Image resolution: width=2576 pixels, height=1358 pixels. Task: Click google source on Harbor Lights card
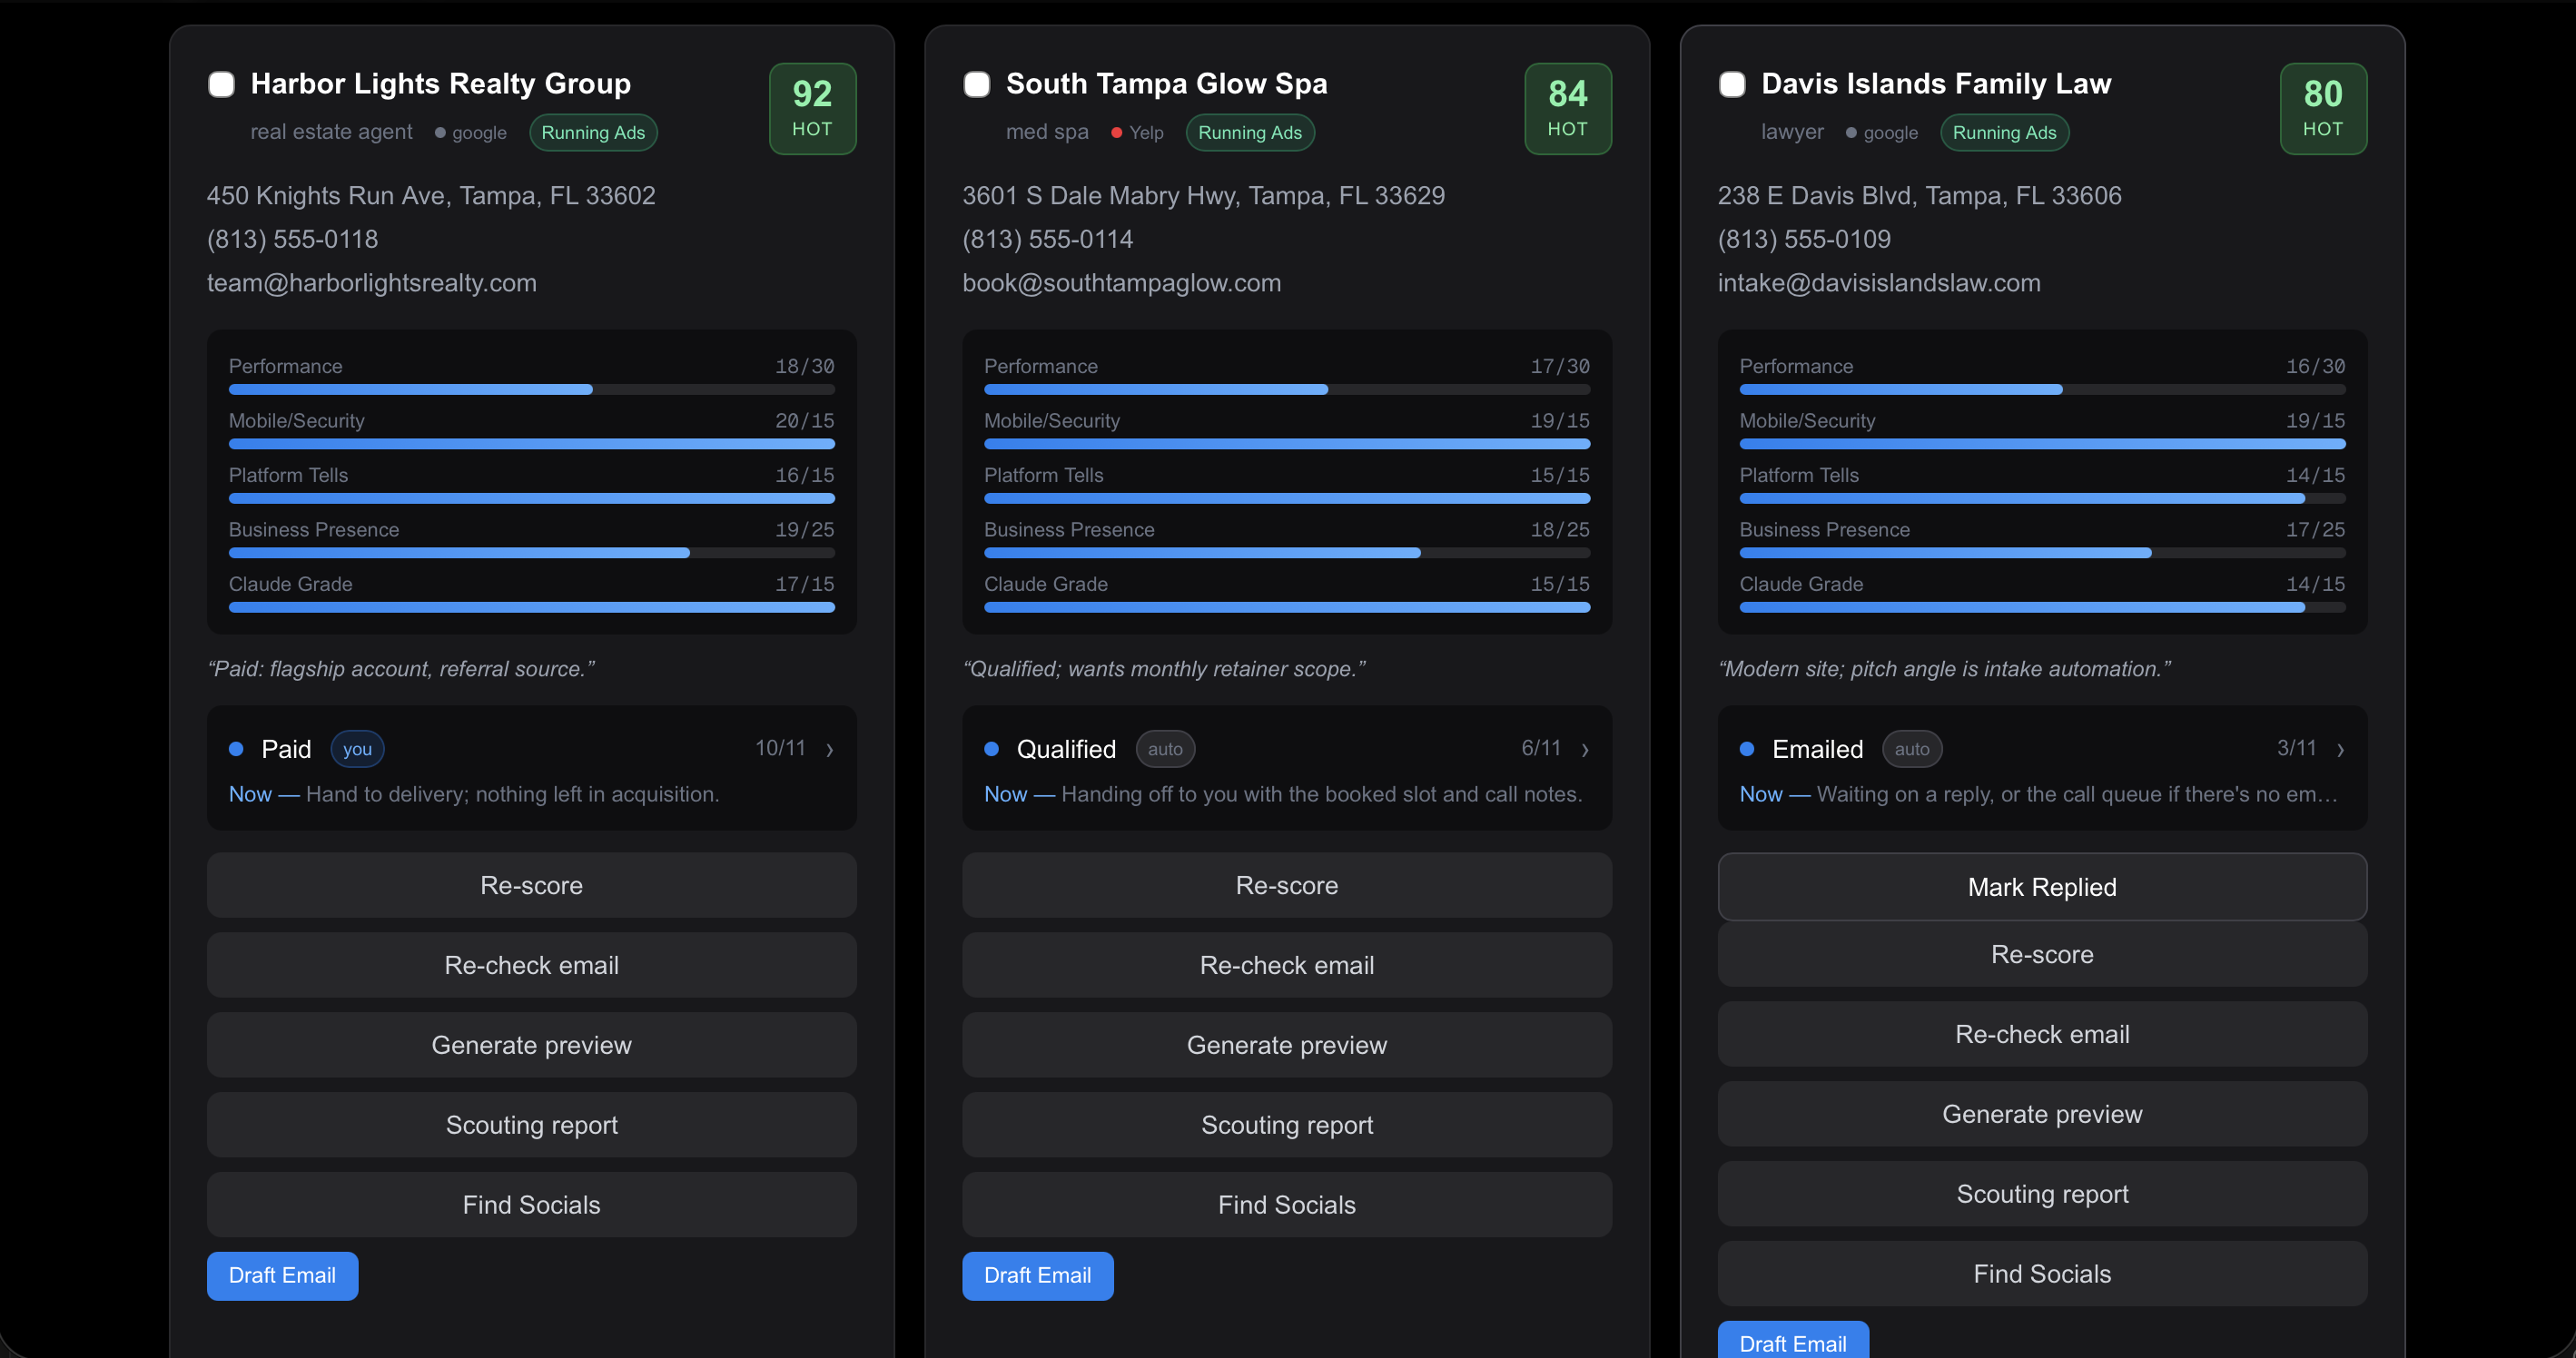tap(470, 133)
